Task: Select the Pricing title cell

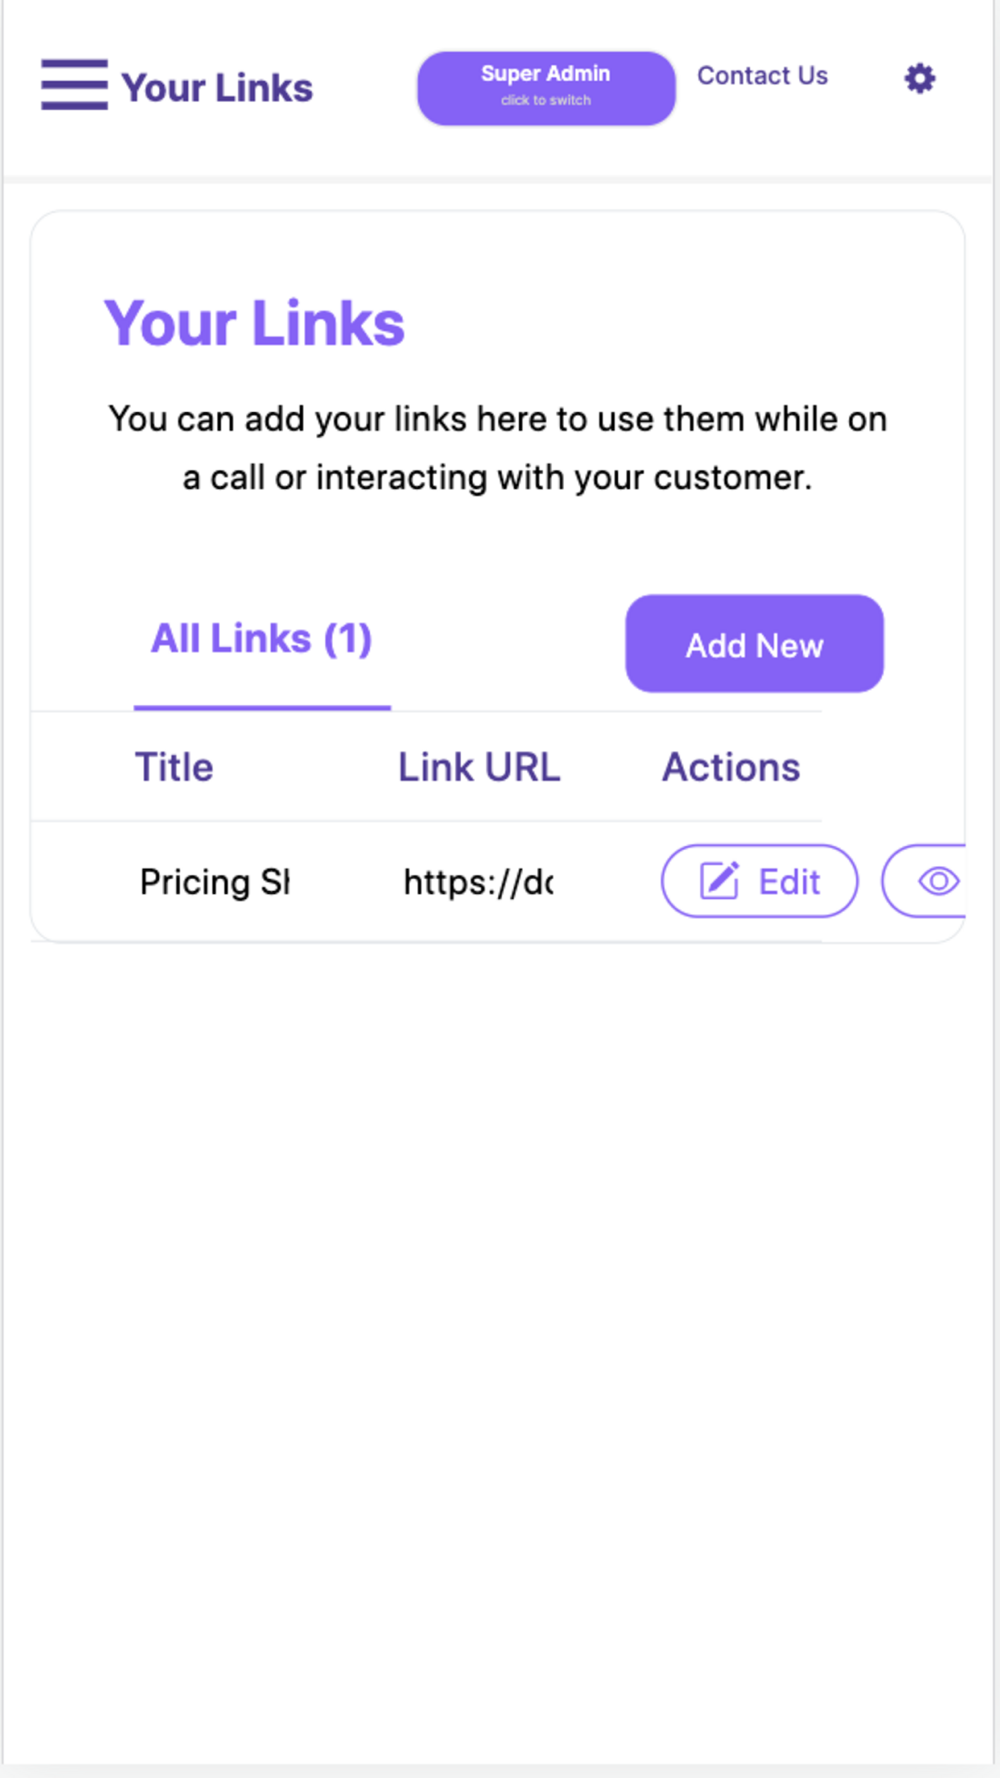Action: (215, 882)
